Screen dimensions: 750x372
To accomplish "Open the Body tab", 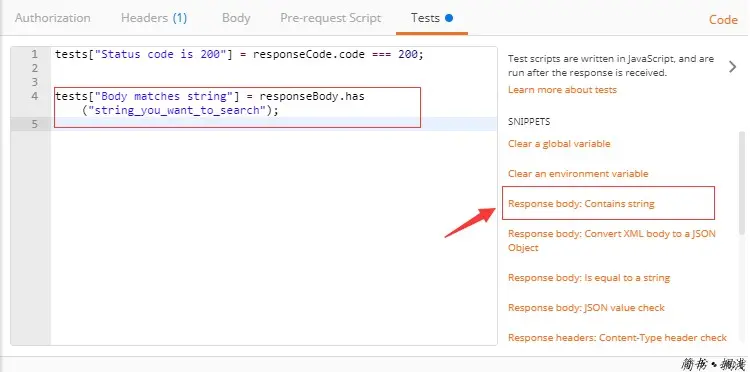I will tap(236, 18).
